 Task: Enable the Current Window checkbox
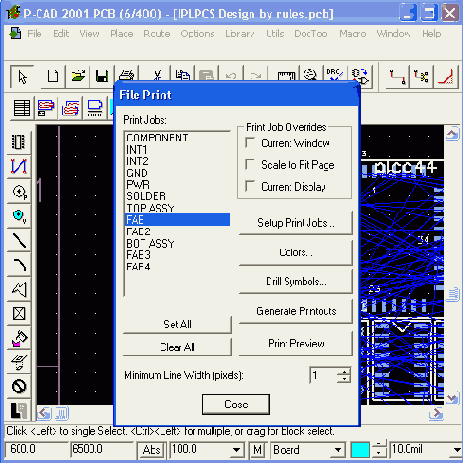pyautogui.click(x=250, y=143)
